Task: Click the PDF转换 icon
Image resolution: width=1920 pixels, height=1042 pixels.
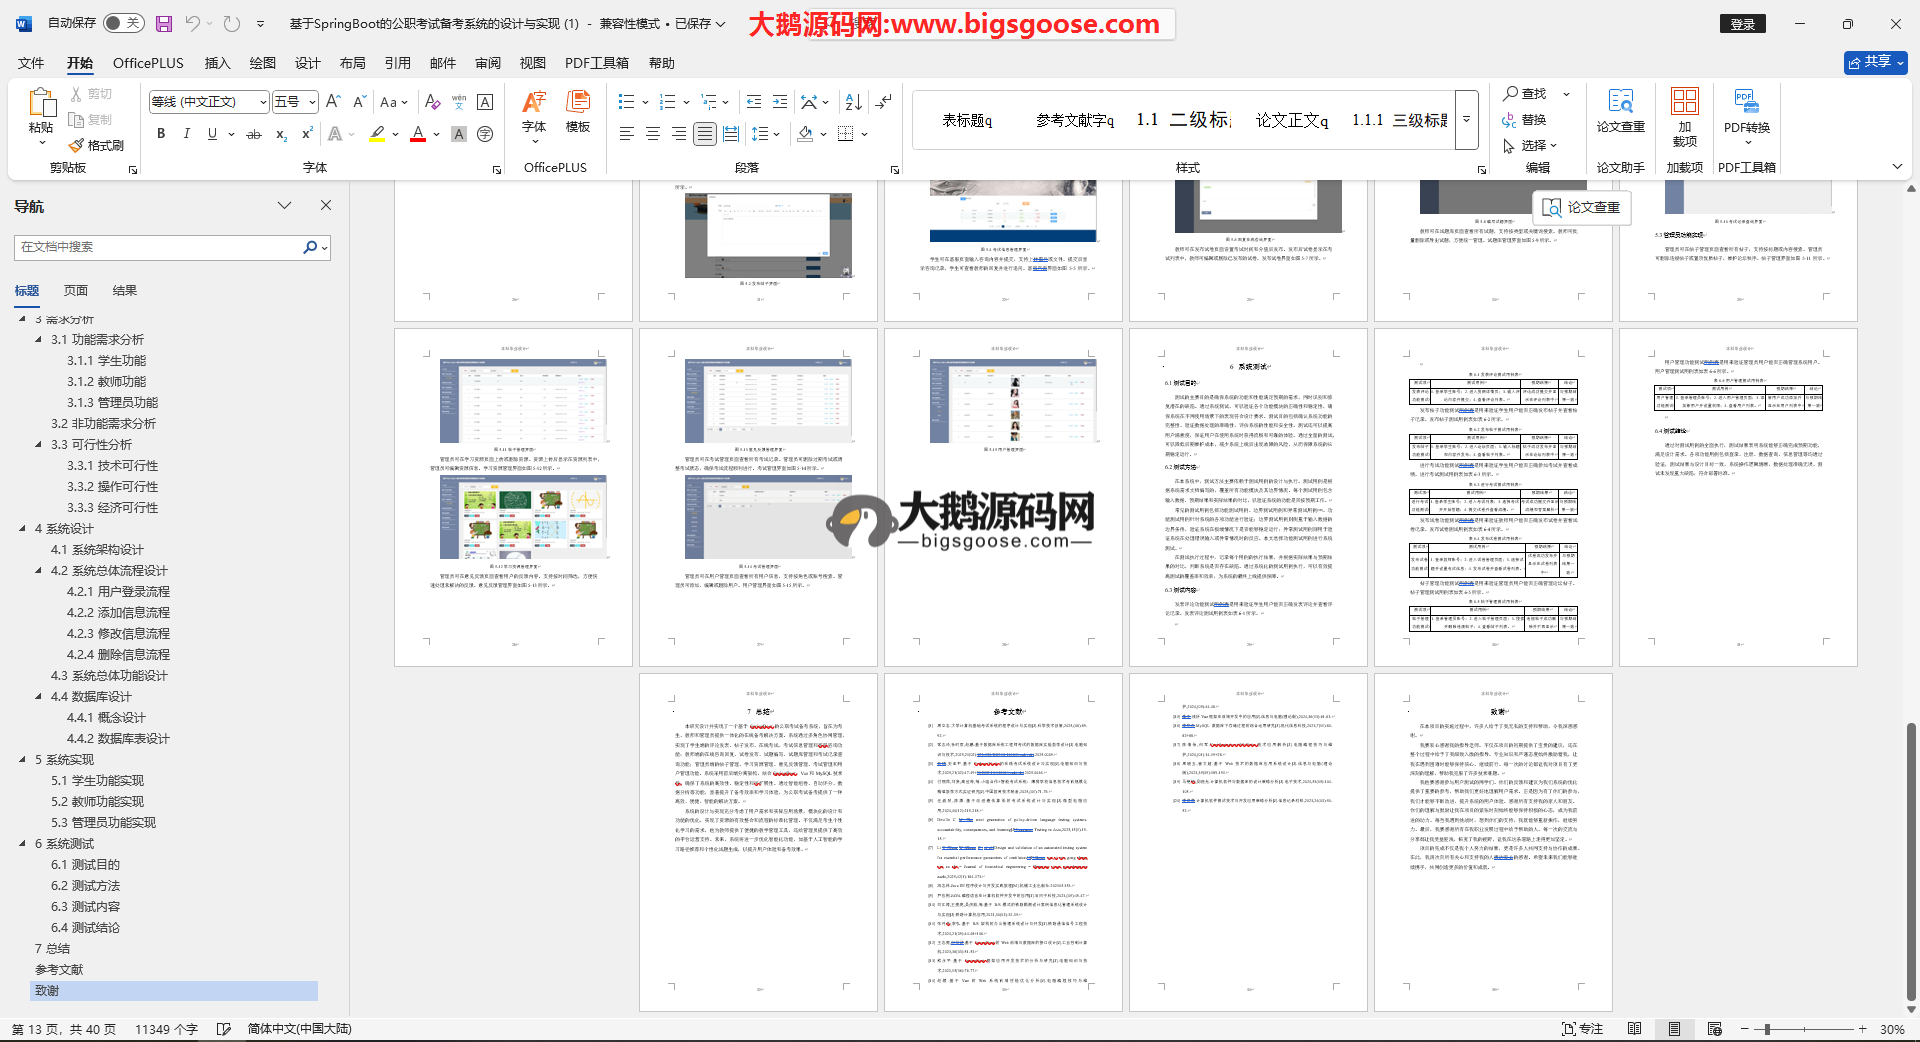Action: 1746,110
